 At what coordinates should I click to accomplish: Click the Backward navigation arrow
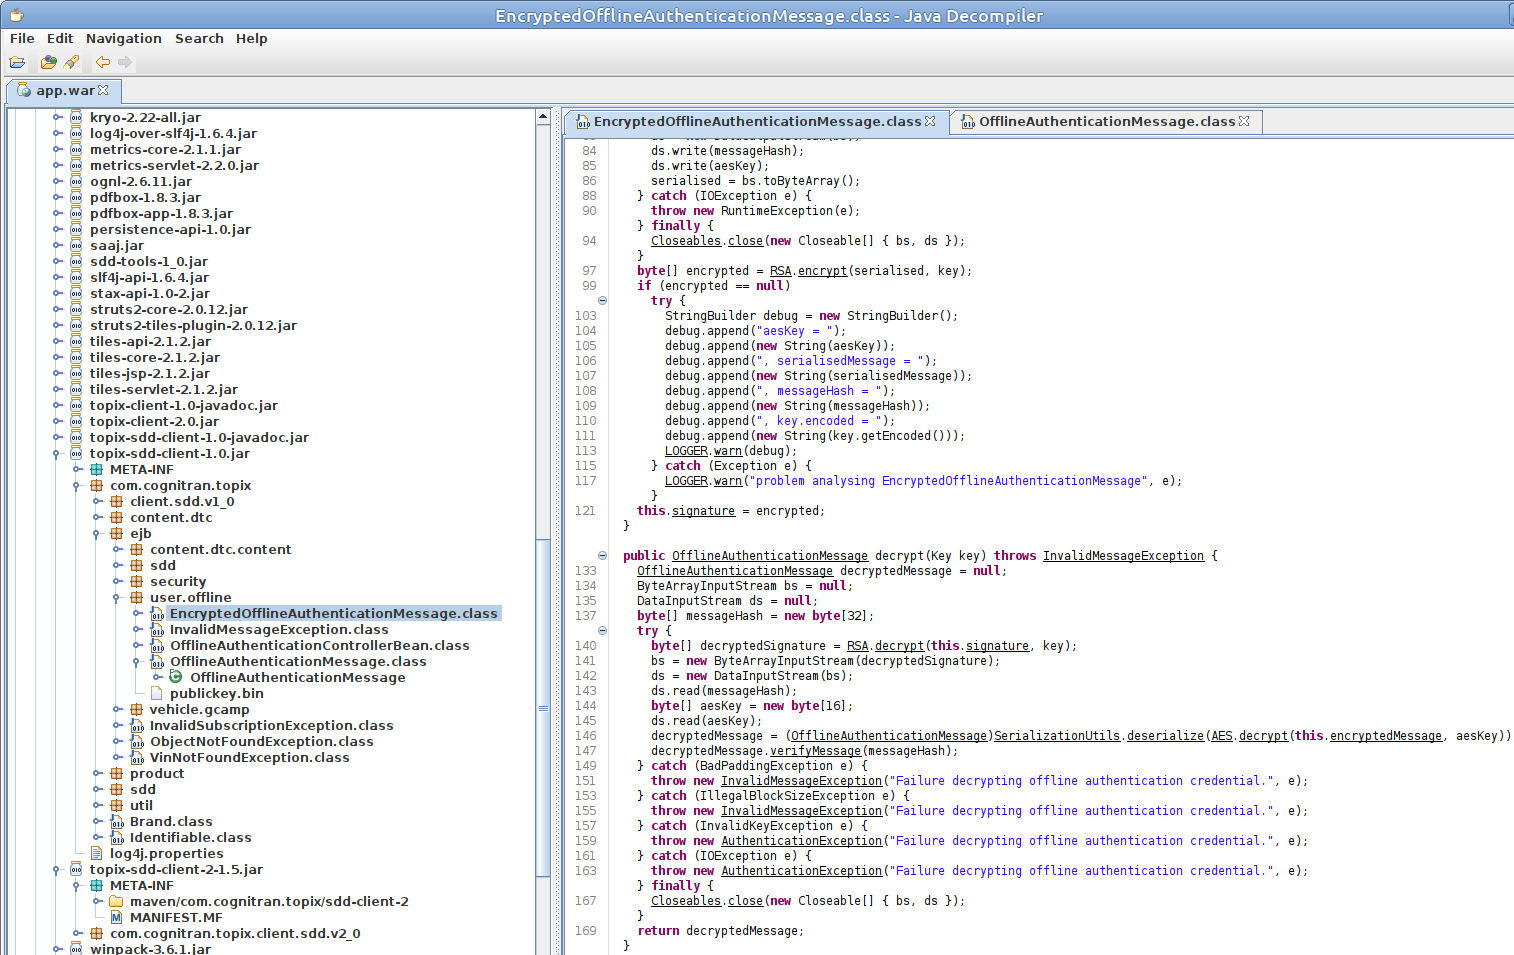(x=102, y=62)
